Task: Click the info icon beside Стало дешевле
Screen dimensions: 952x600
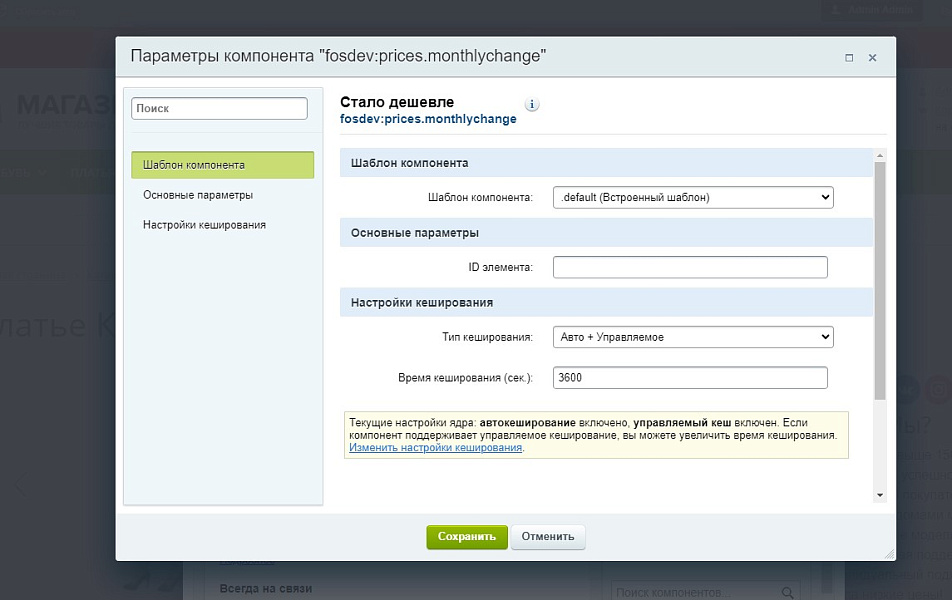Action: click(x=532, y=104)
